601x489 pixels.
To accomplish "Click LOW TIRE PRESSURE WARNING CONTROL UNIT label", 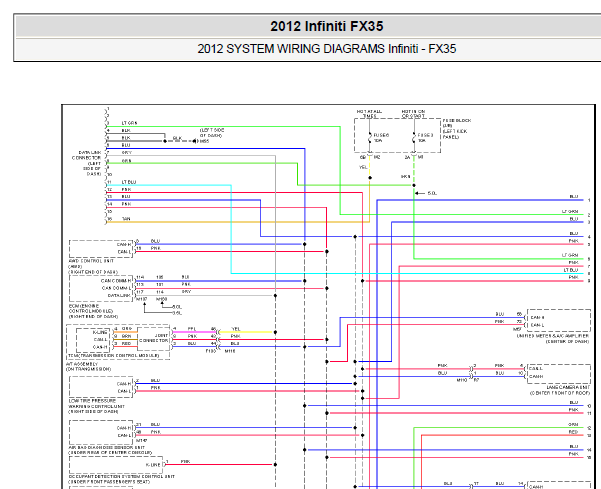I will click(96, 406).
